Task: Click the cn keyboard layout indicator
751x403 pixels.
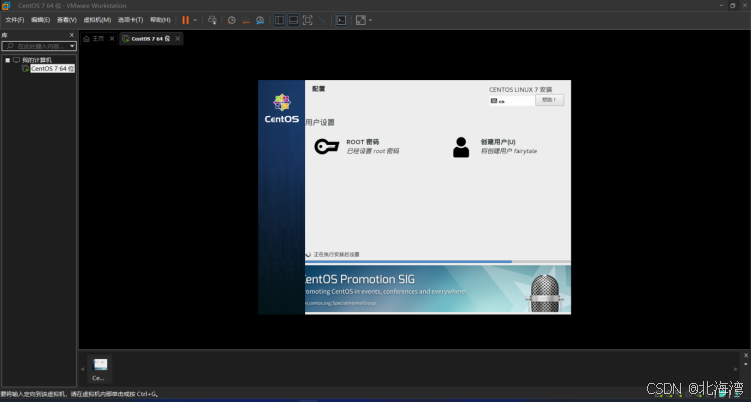Action: tap(511, 101)
